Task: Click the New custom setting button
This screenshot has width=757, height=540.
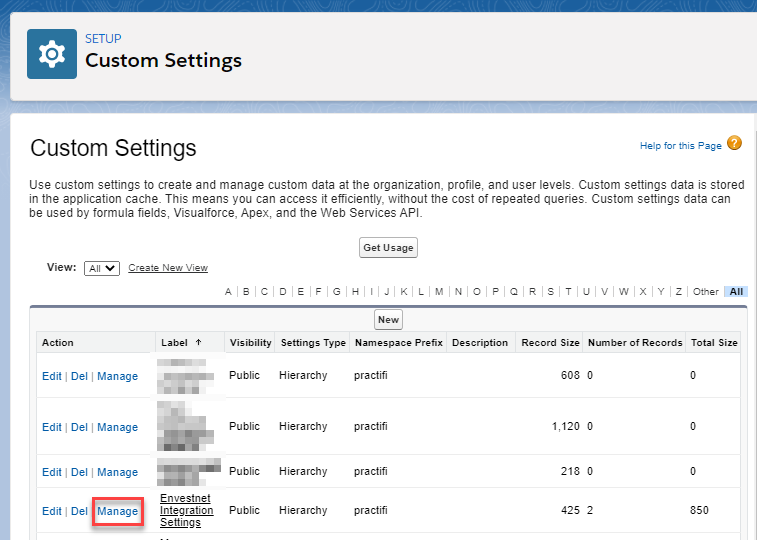Action: (x=388, y=319)
